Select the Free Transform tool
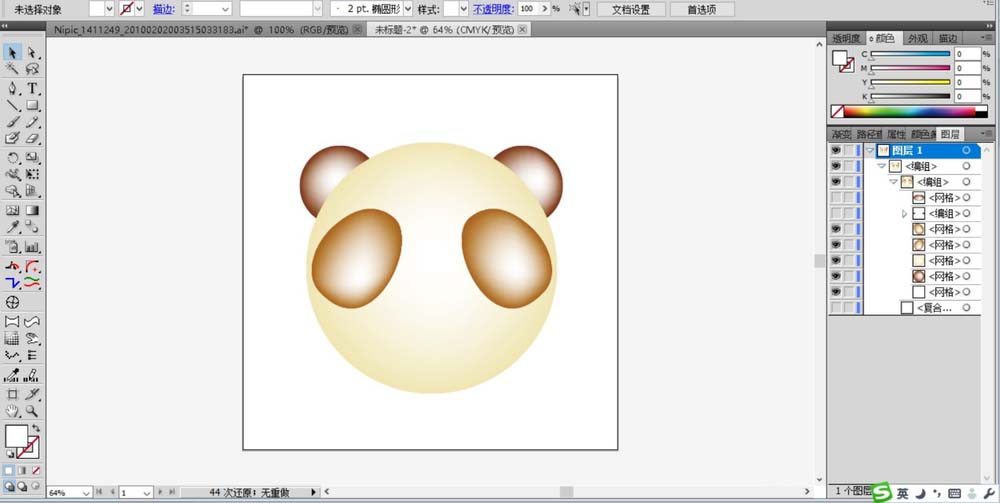This screenshot has width=1000, height=503. [33, 174]
